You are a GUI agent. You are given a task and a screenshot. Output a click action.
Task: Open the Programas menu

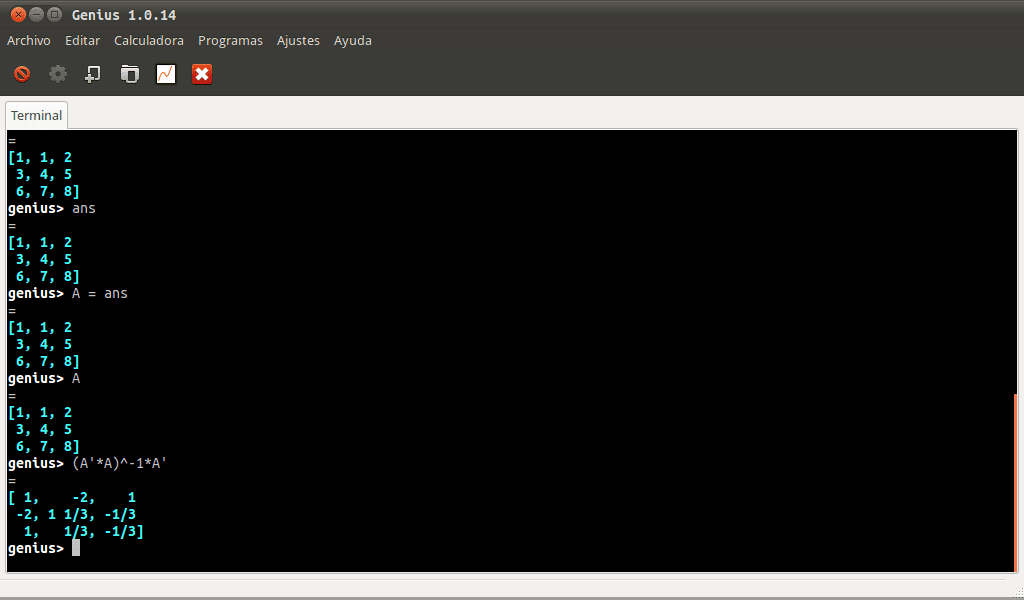click(230, 41)
